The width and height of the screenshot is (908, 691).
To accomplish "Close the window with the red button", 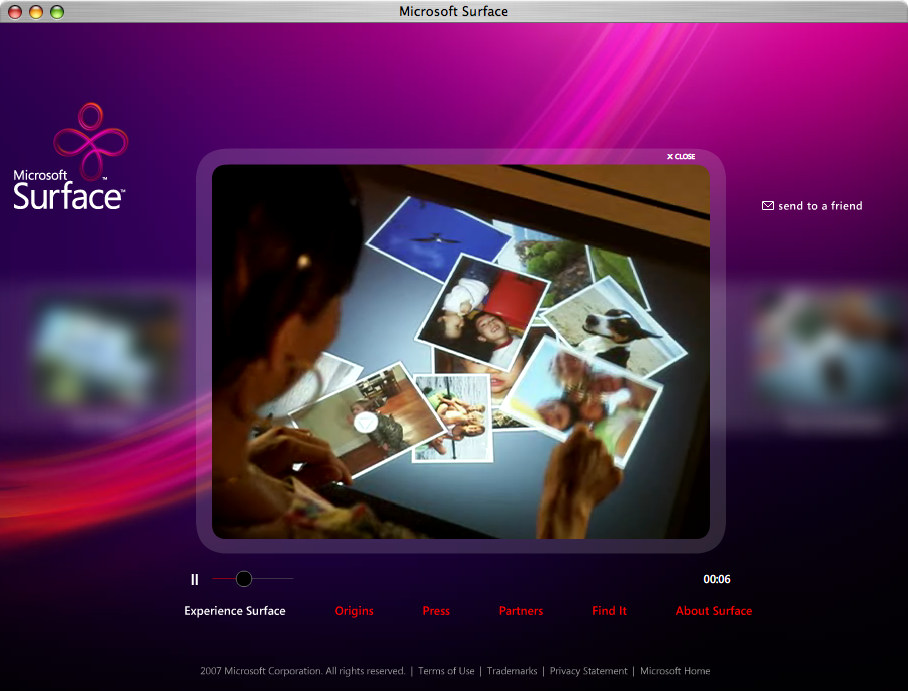I will click(15, 12).
